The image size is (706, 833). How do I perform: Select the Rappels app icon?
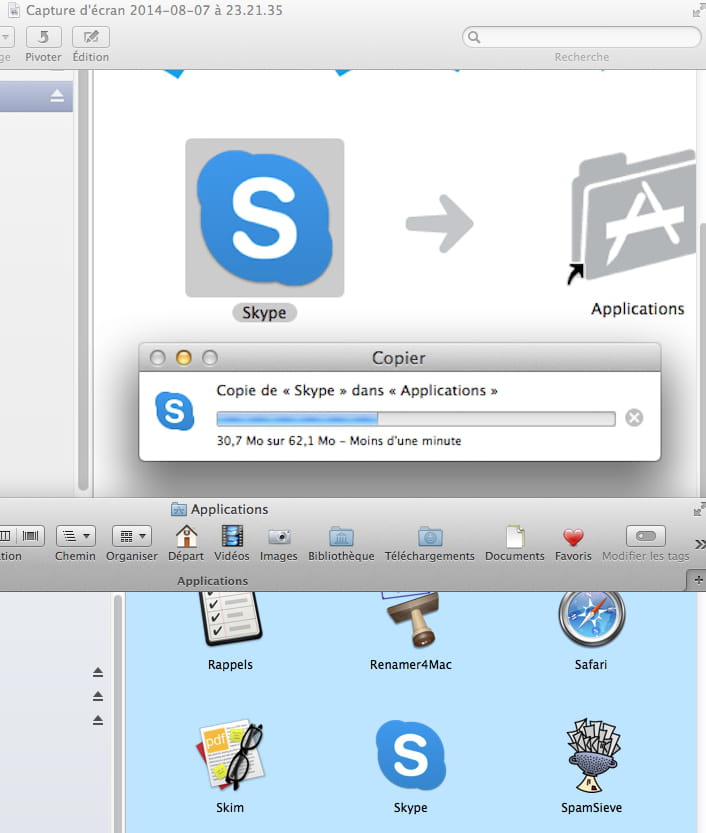tap(231, 619)
